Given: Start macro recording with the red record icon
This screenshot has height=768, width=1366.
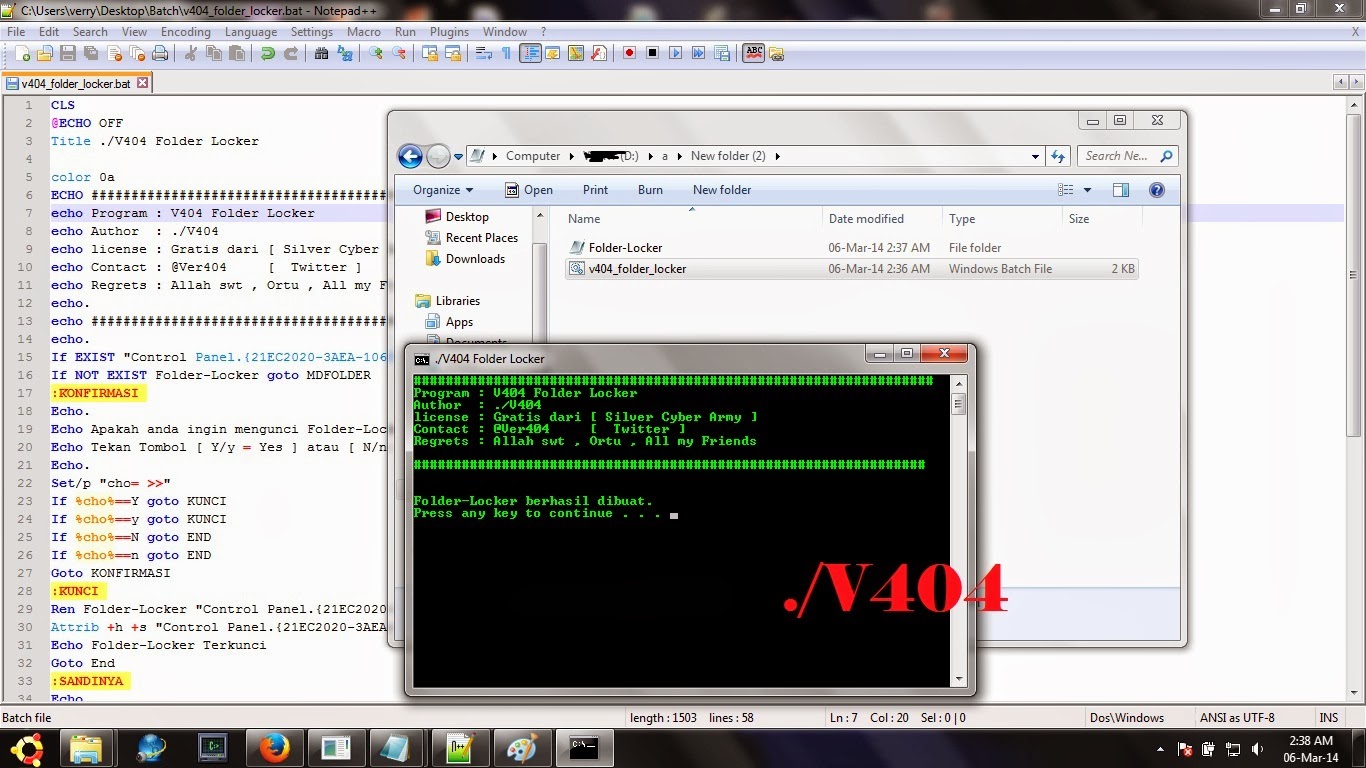Looking at the screenshot, I should pyautogui.click(x=629, y=53).
